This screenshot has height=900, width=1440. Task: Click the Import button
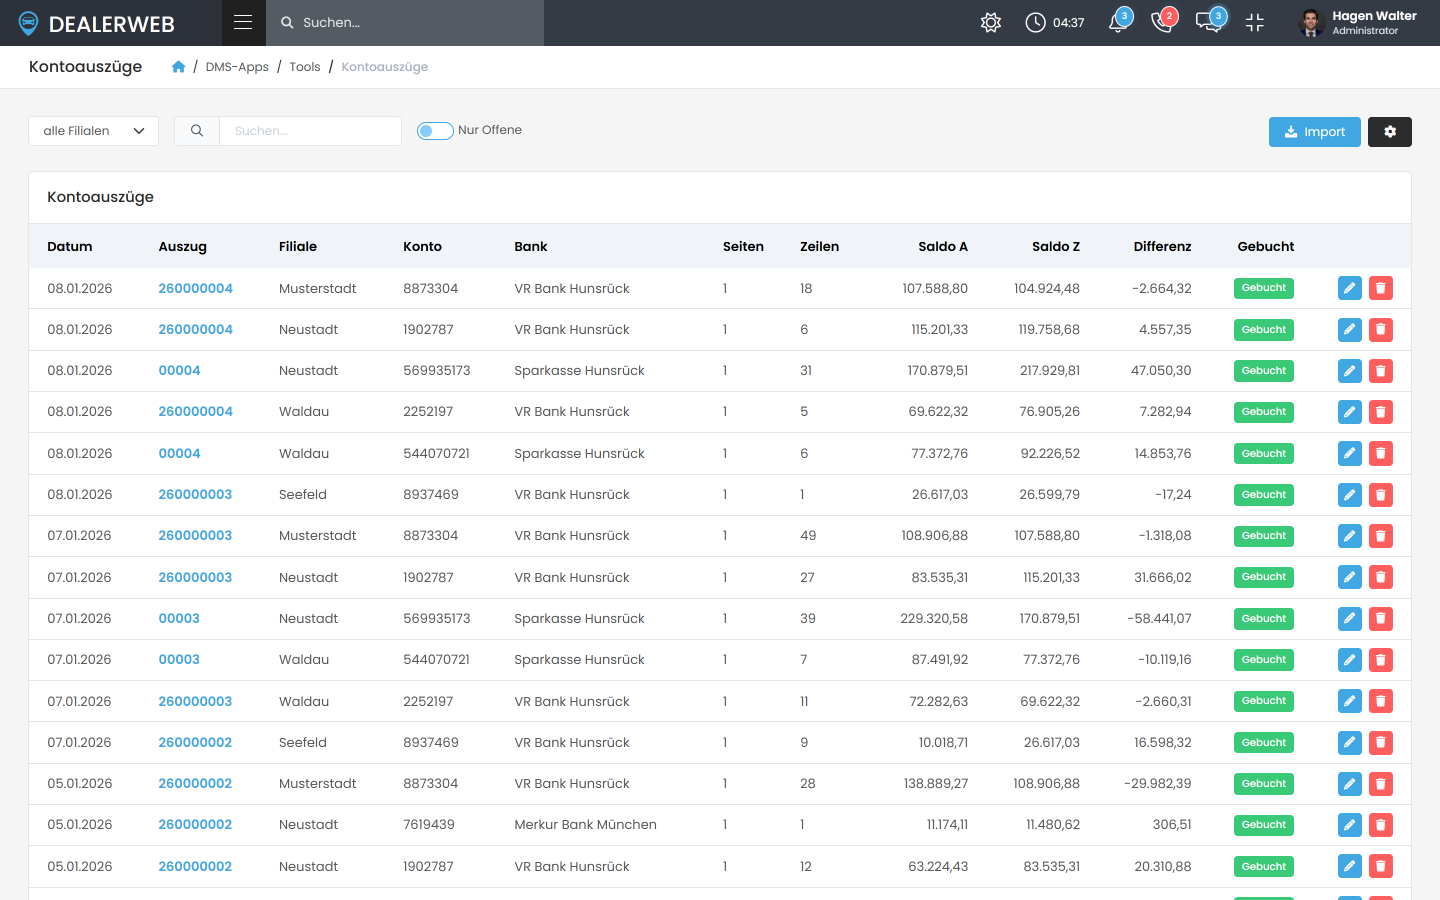click(x=1315, y=132)
